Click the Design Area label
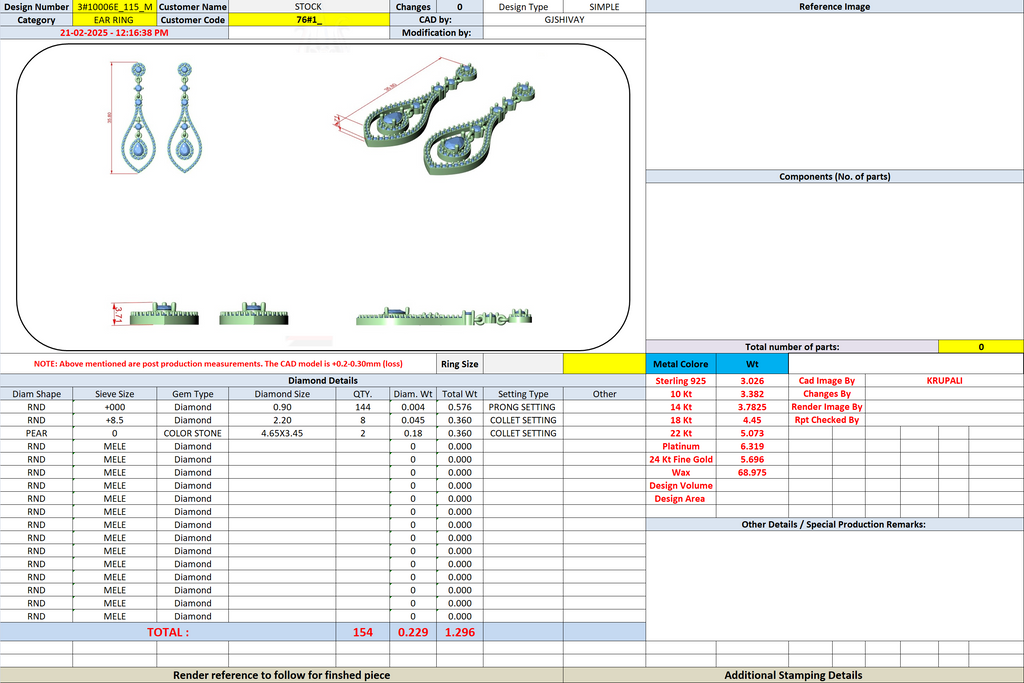 680,498
